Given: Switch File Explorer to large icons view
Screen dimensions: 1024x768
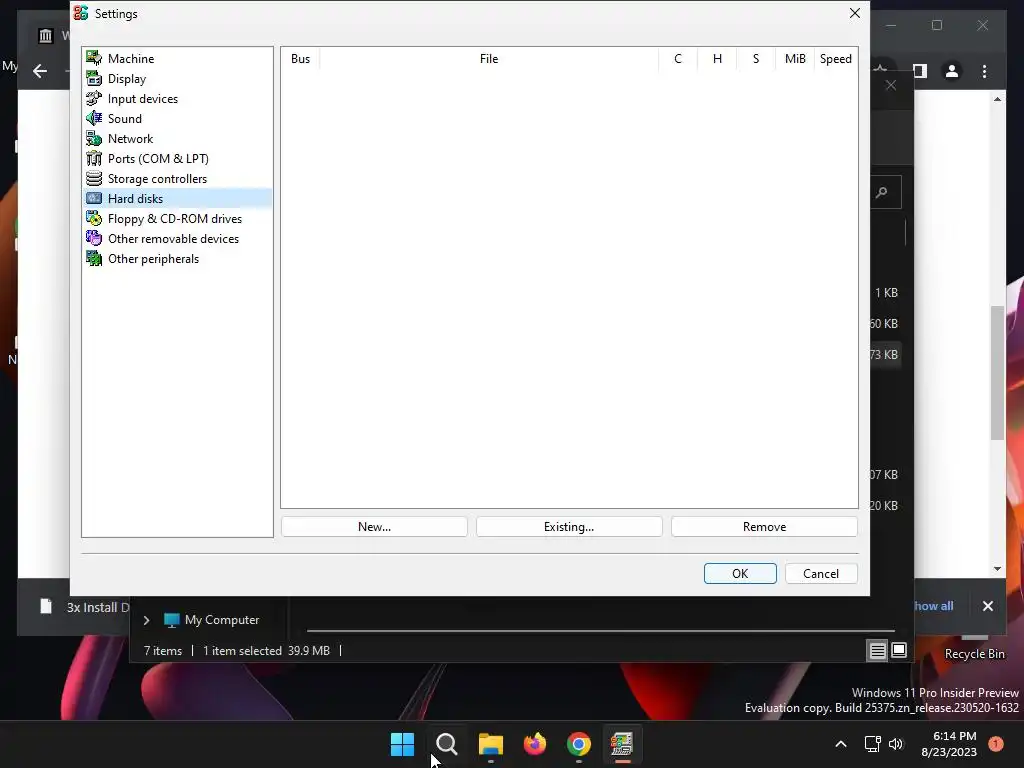Looking at the screenshot, I should pyautogui.click(x=899, y=650).
